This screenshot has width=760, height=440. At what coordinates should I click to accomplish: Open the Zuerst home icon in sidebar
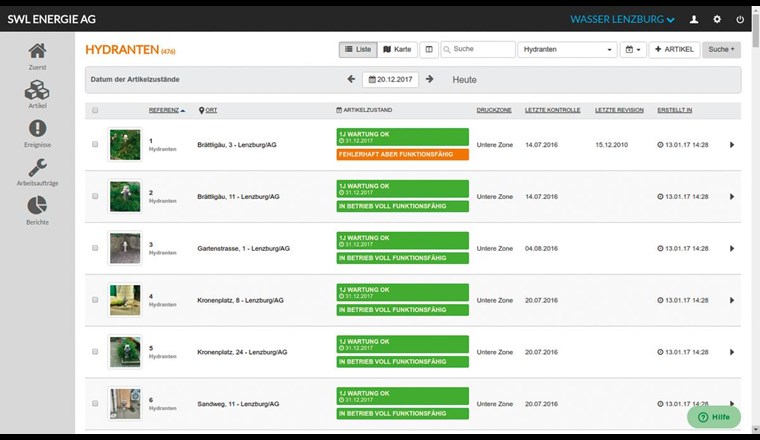[x=37, y=52]
